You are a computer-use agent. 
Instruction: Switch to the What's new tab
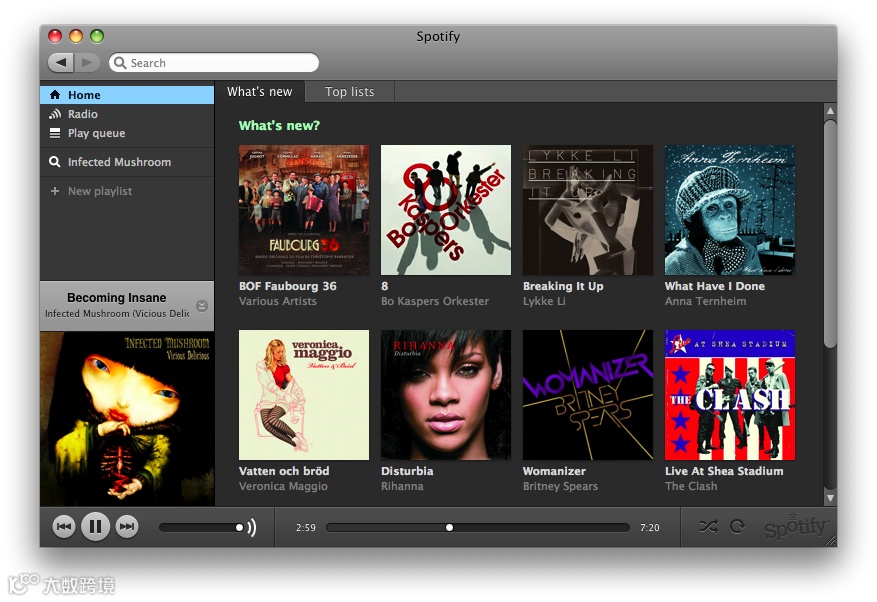click(260, 92)
